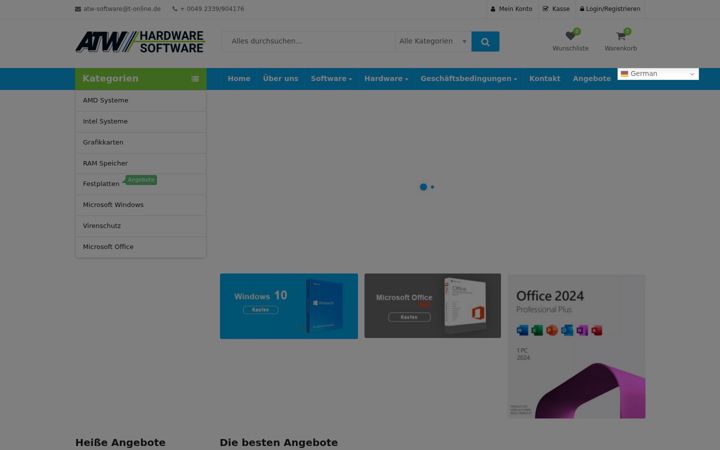This screenshot has width=720, height=450.
Task: Select AMD Systeme category
Action: pyautogui.click(x=141, y=100)
